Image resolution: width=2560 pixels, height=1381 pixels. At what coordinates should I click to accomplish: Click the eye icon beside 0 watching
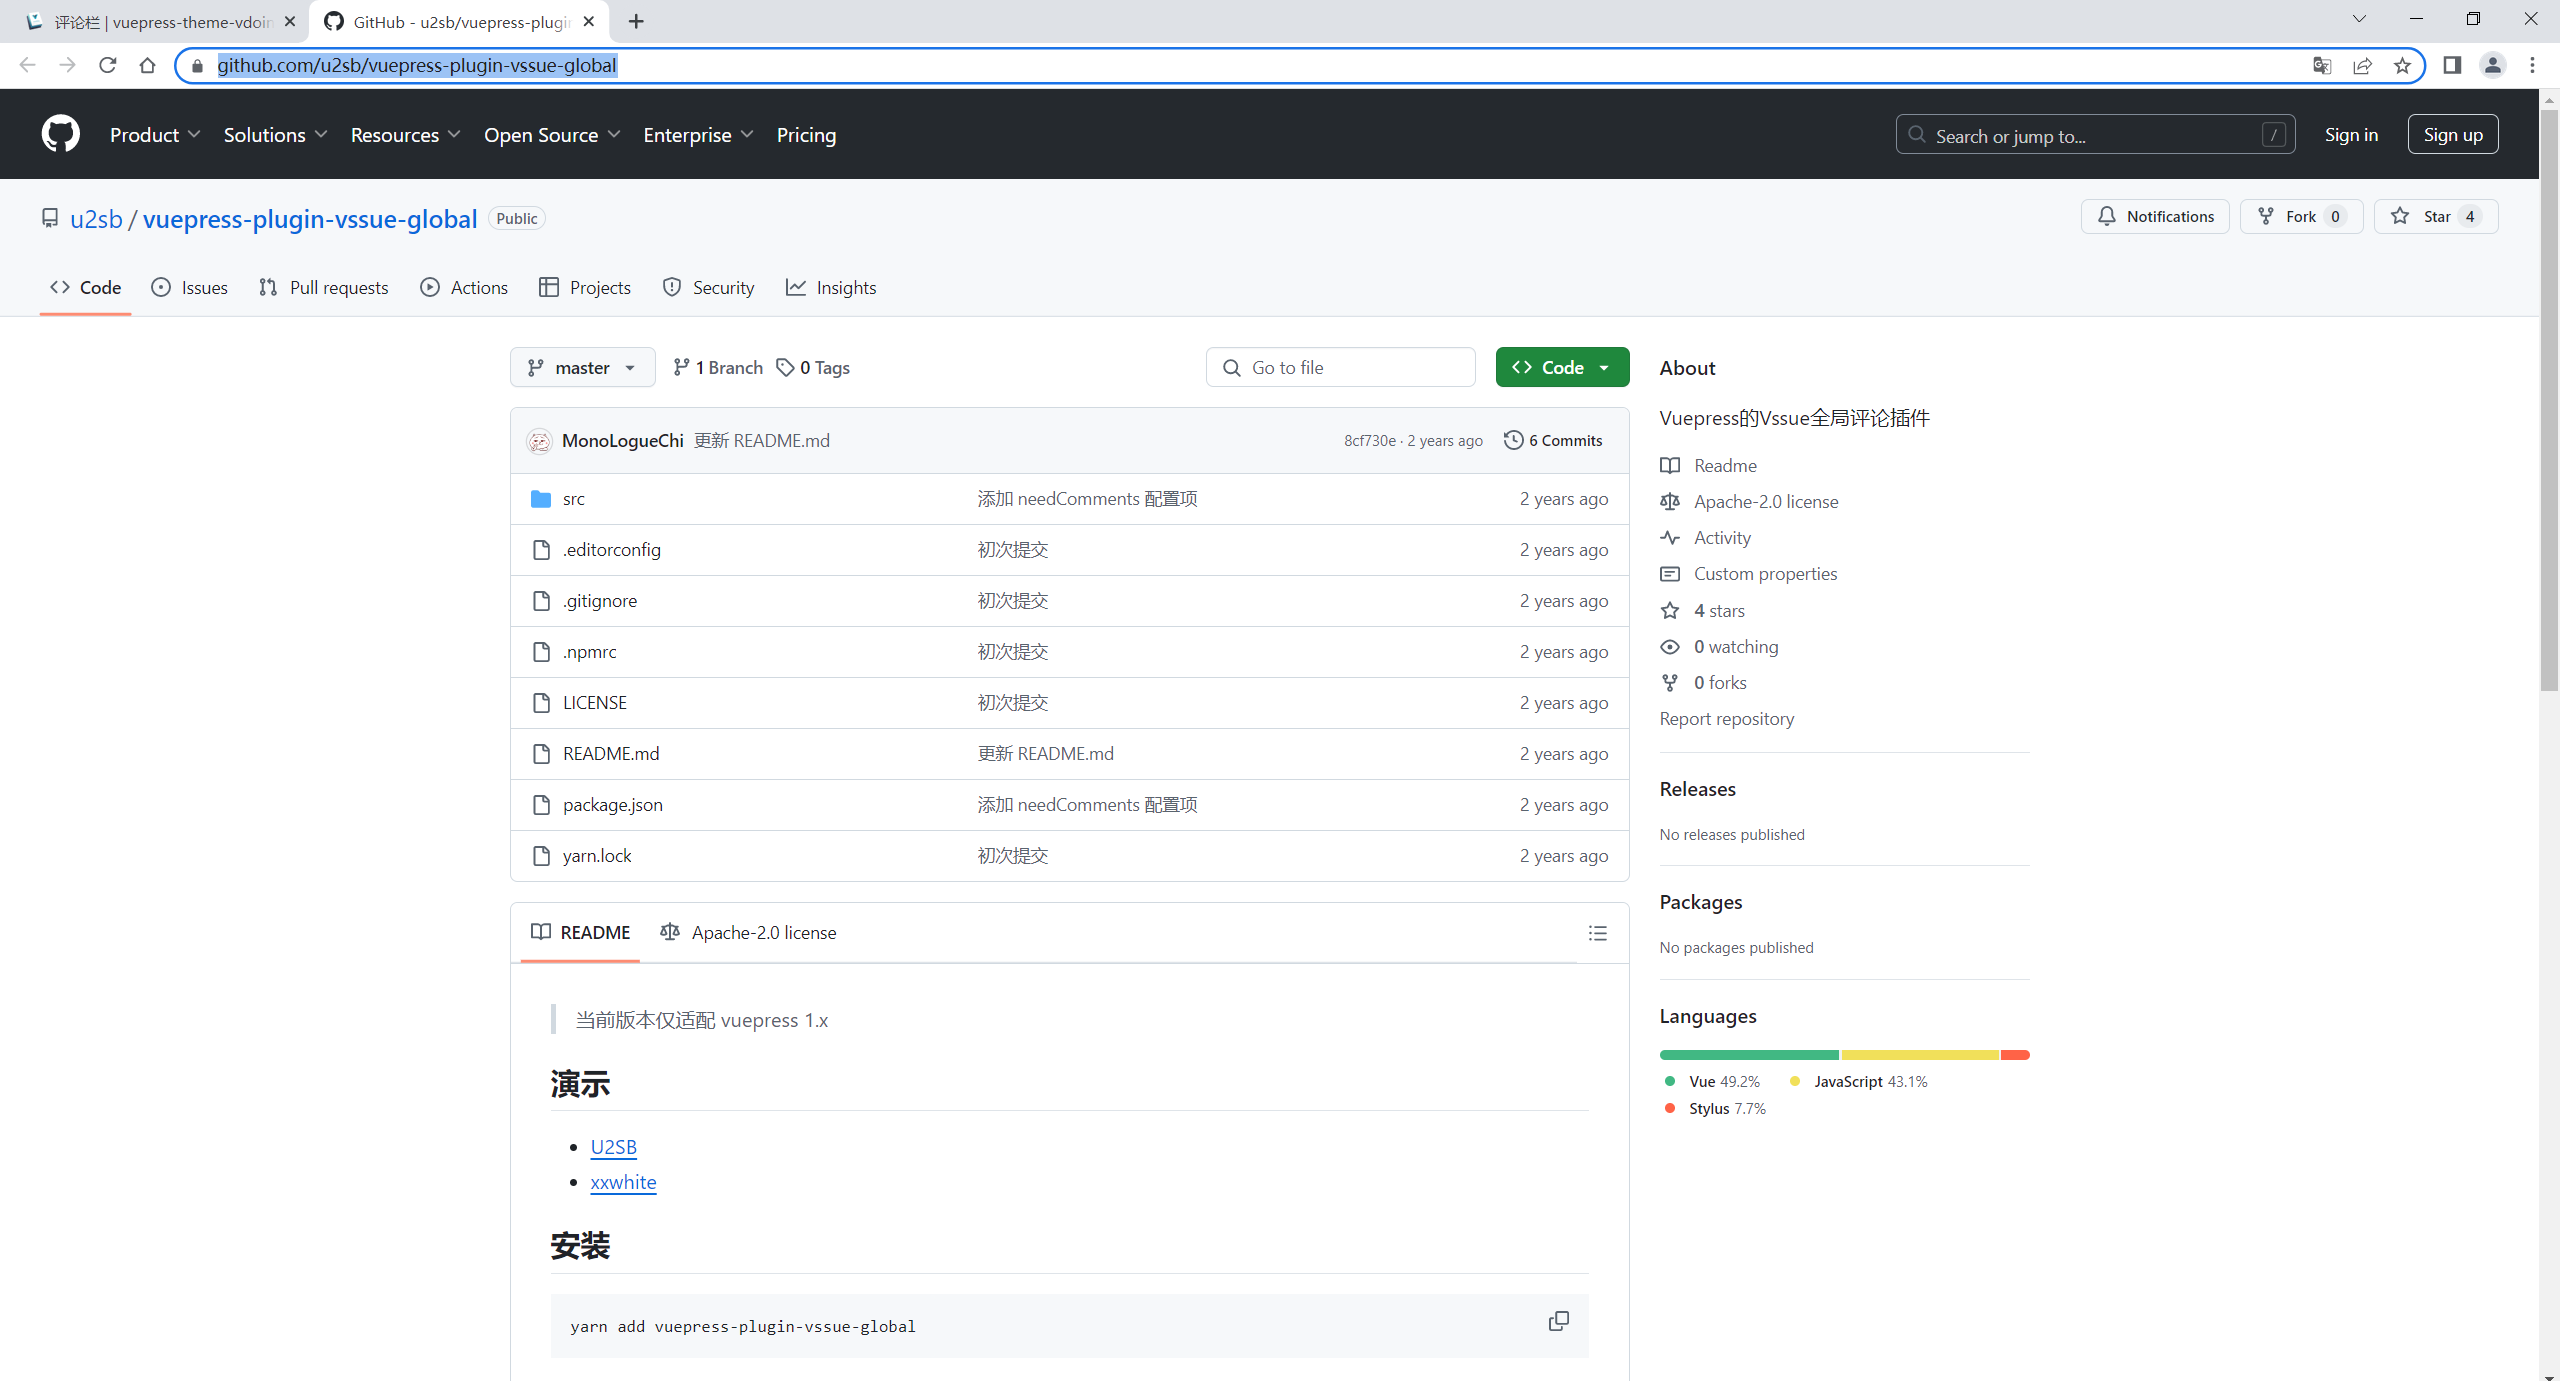click(x=1670, y=647)
